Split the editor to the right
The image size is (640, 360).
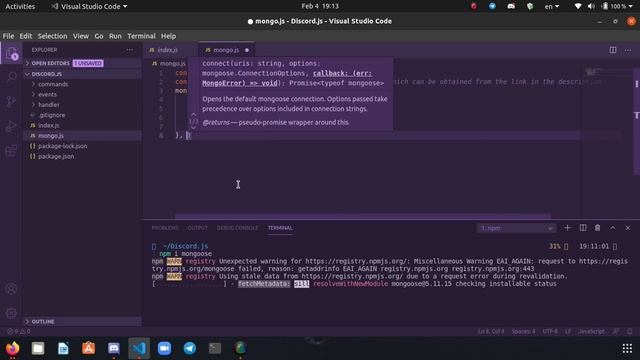click(x=613, y=50)
